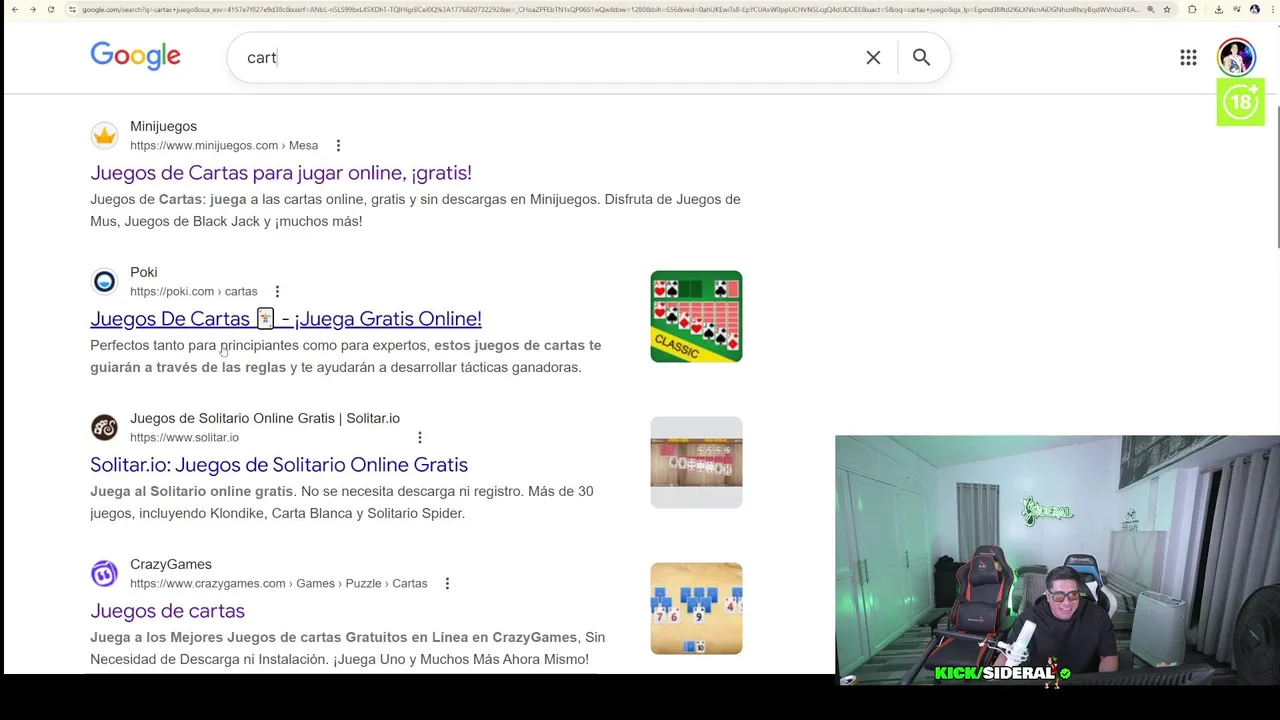Screen dimensions: 1280x720
Task: Open the Chrome three-dot menu
Action: (1271, 9)
